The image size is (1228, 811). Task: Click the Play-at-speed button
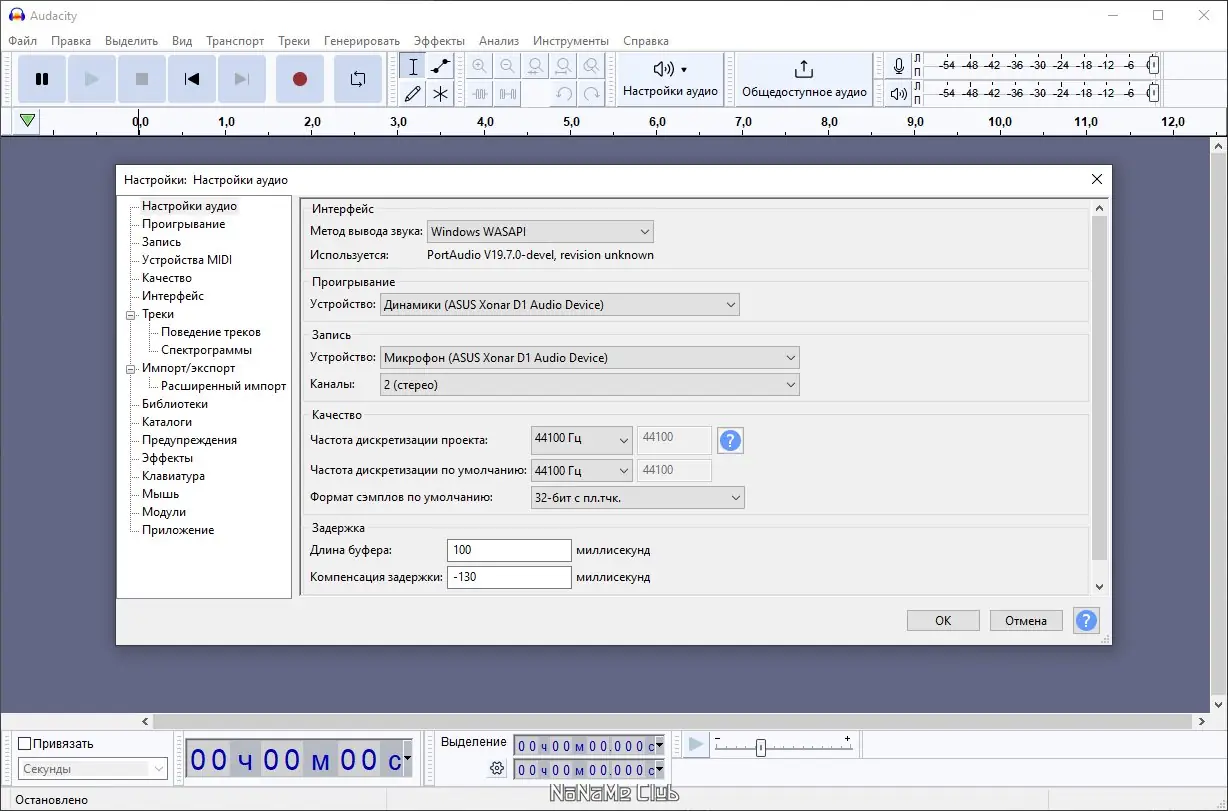tap(696, 744)
